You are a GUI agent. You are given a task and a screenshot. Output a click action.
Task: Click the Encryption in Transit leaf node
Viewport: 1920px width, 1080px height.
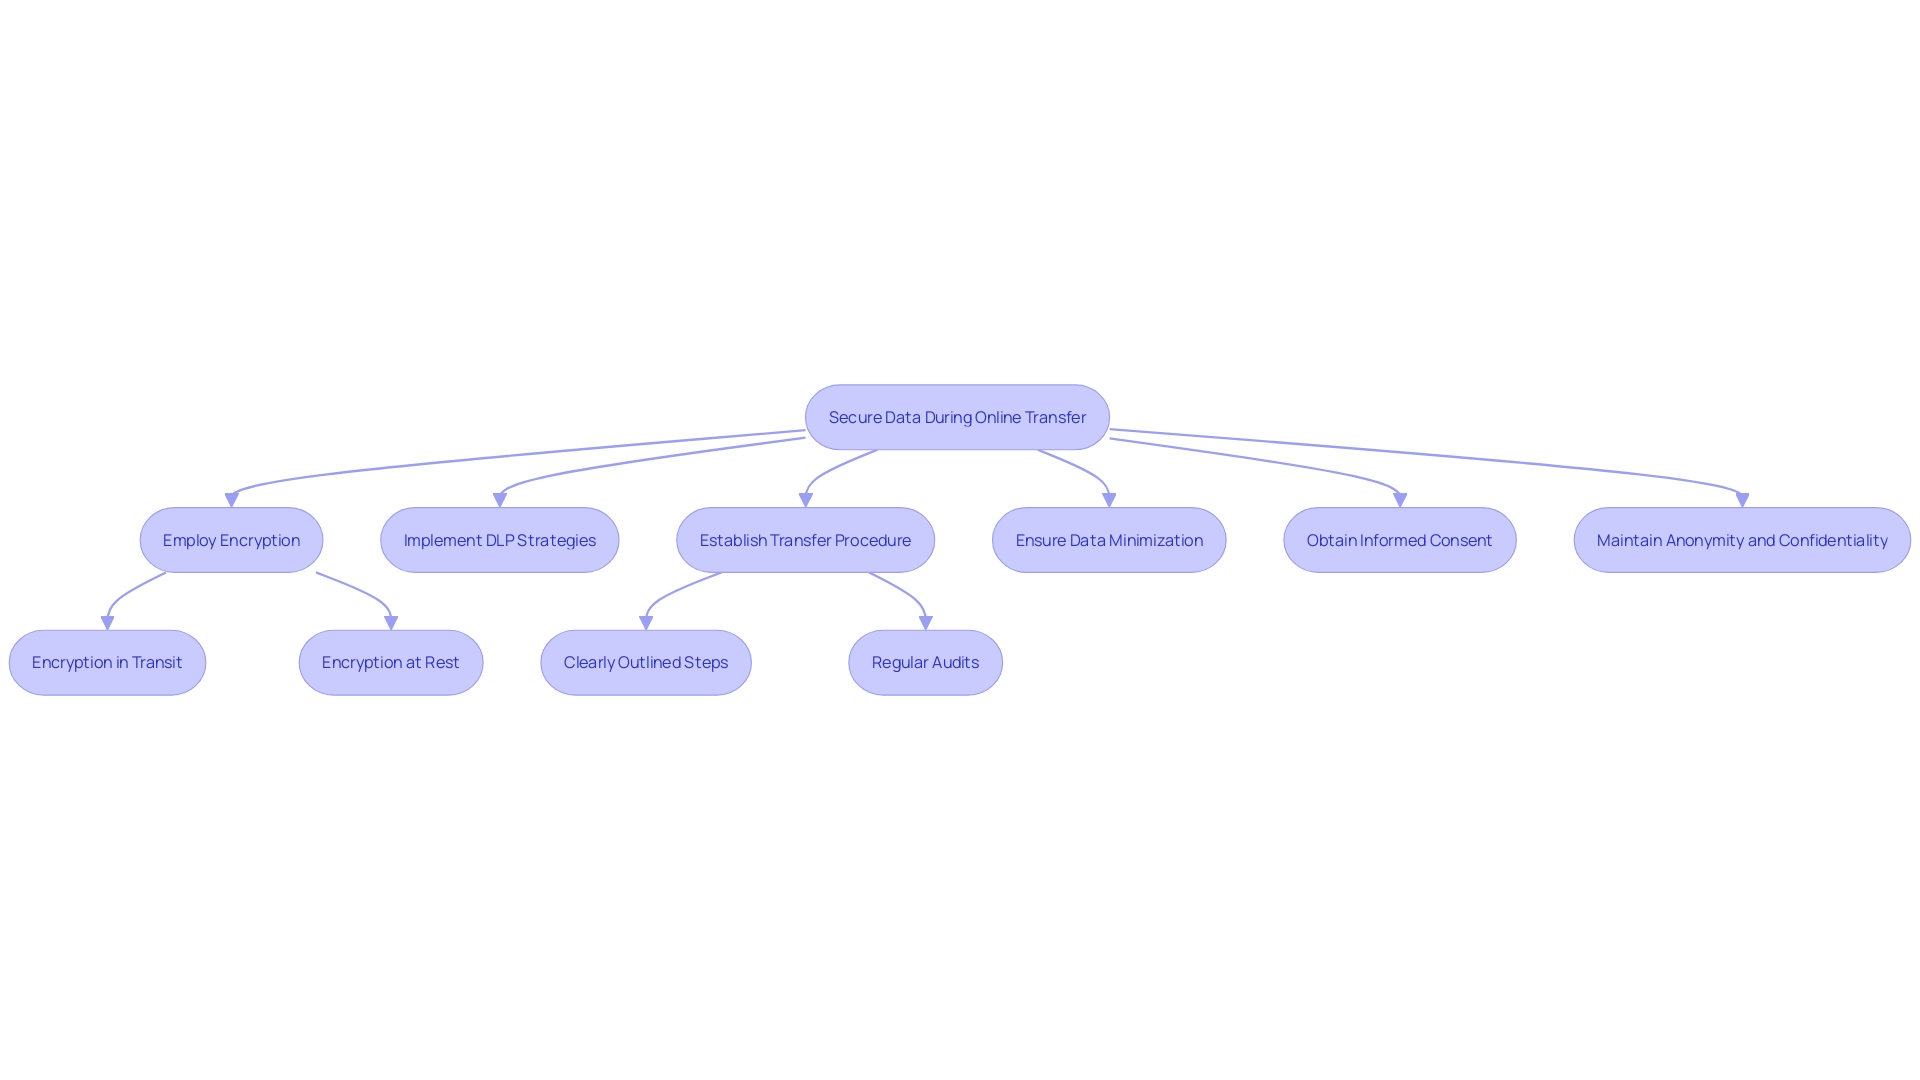(x=107, y=661)
